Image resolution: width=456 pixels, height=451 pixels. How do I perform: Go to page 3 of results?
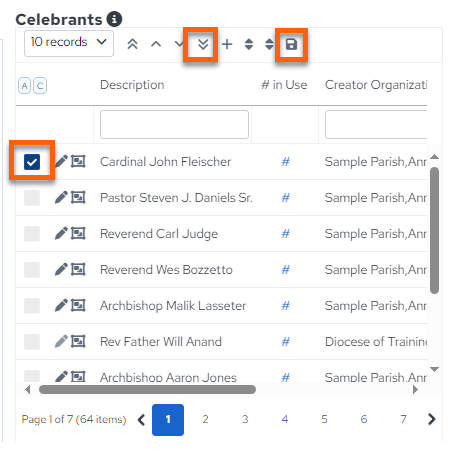point(245,419)
